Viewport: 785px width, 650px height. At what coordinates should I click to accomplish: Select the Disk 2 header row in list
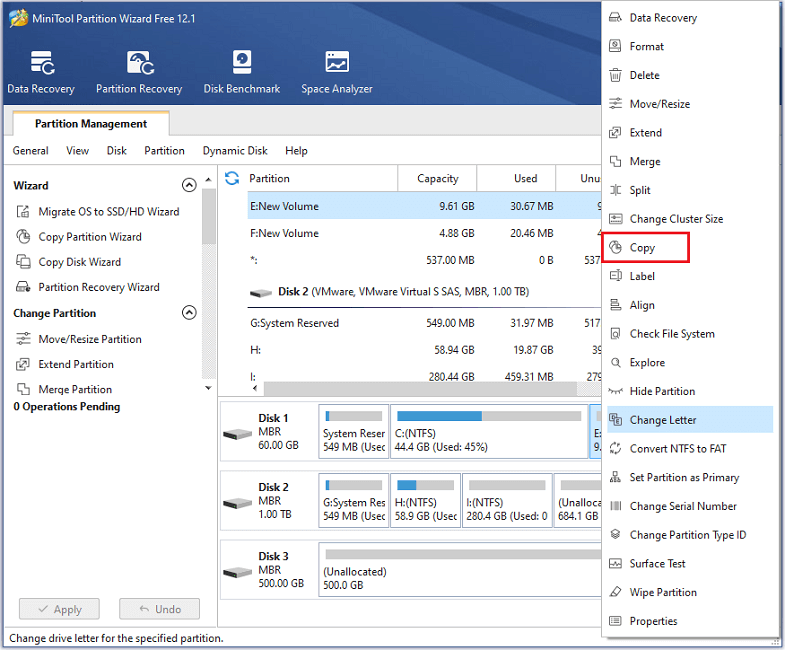tap(425, 292)
